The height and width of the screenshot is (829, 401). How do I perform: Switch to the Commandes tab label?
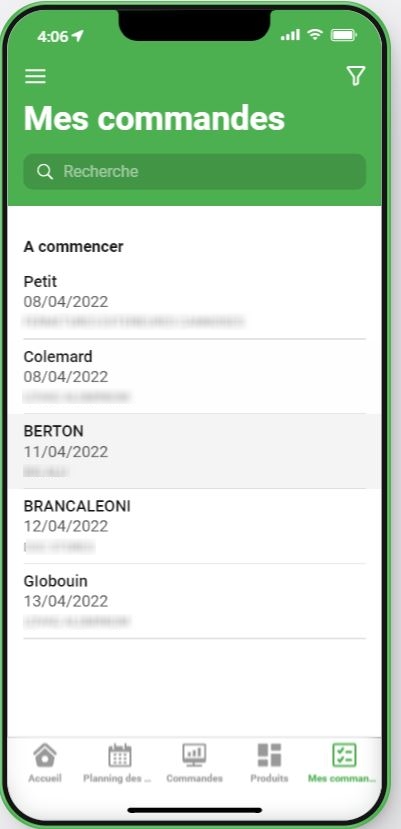click(x=194, y=778)
